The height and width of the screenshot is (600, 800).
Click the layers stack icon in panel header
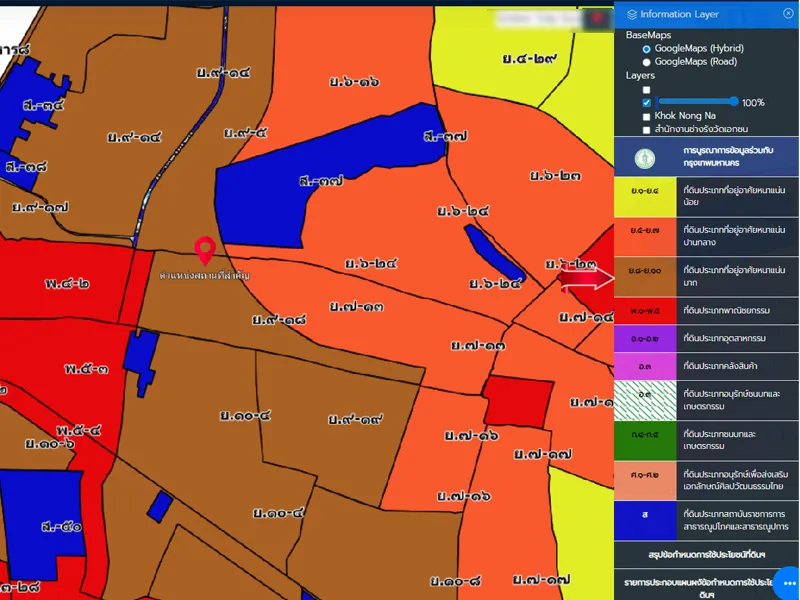630,14
